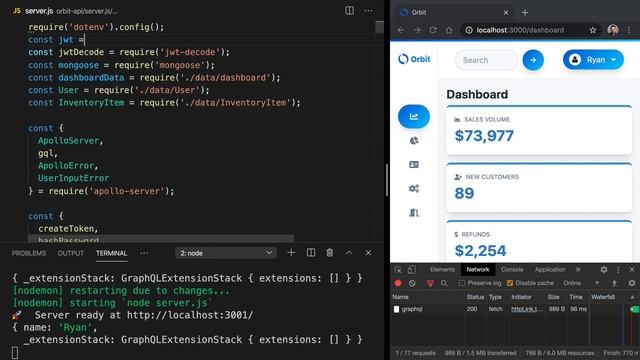Click the Orbit logo
Image resolution: width=640 pixels, height=360 pixels.
click(414, 59)
